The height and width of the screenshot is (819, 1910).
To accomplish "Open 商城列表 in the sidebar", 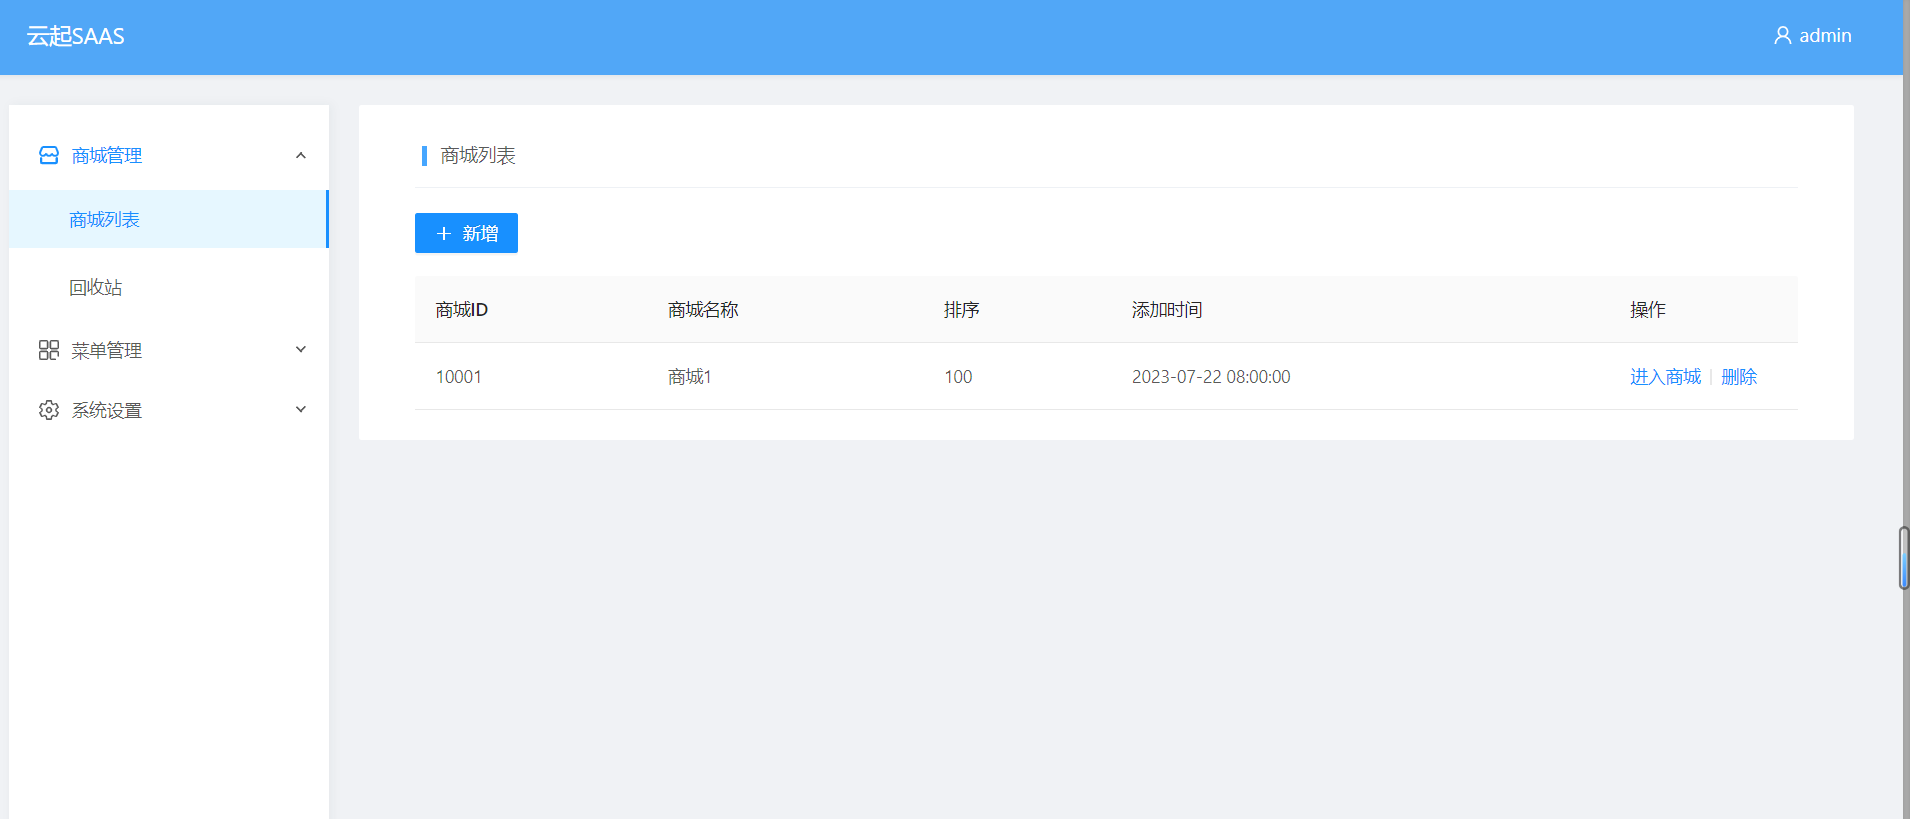I will [x=104, y=219].
